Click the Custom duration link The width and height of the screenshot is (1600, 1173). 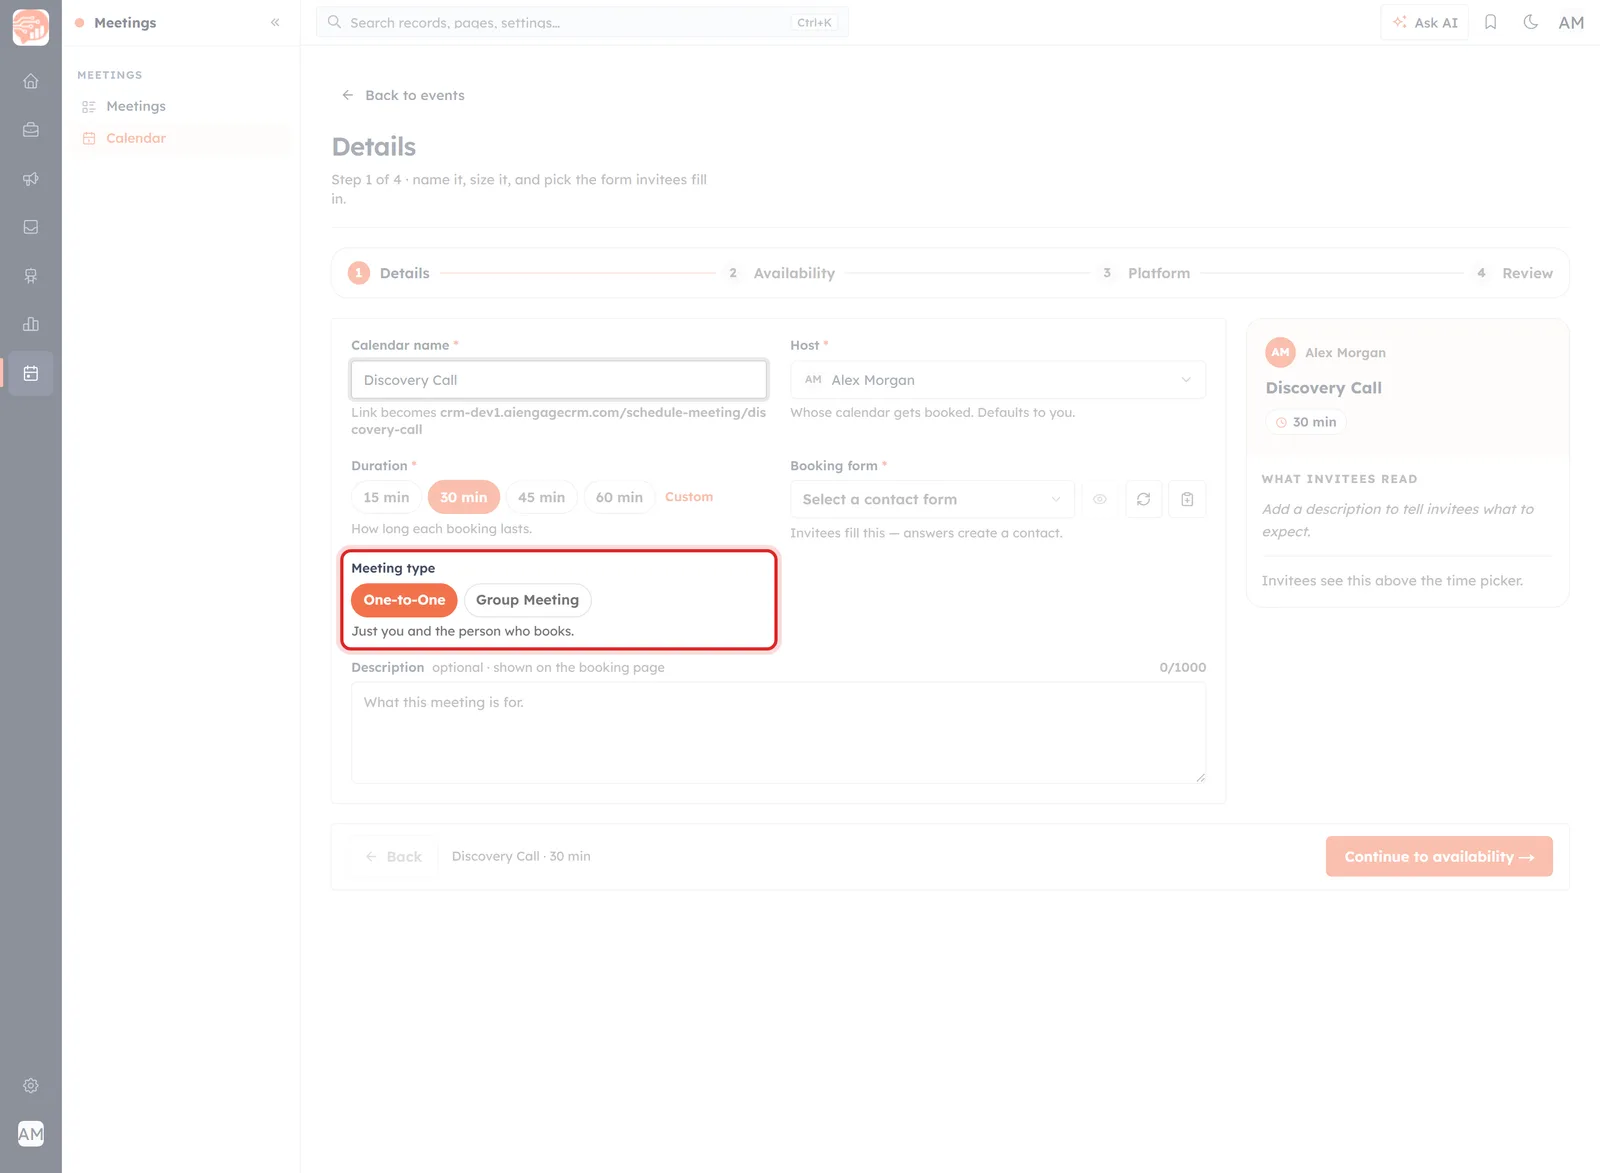(689, 497)
